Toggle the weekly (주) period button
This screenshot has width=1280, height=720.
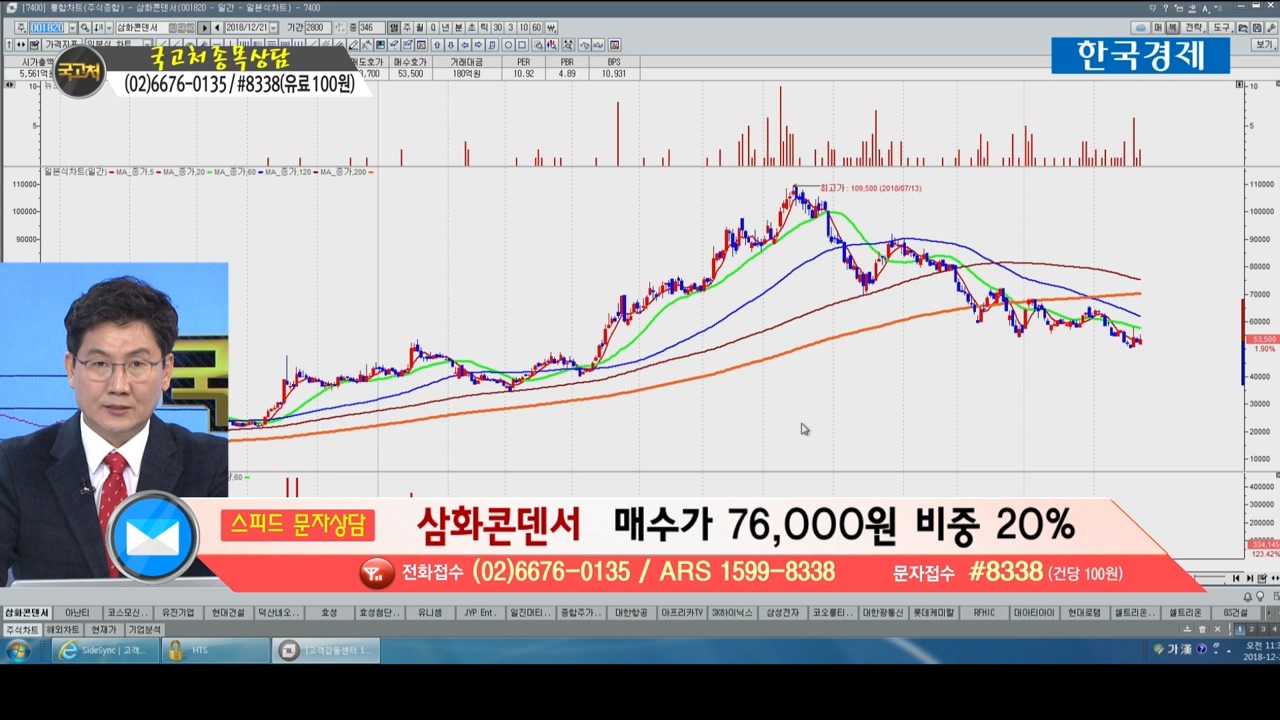tap(407, 28)
